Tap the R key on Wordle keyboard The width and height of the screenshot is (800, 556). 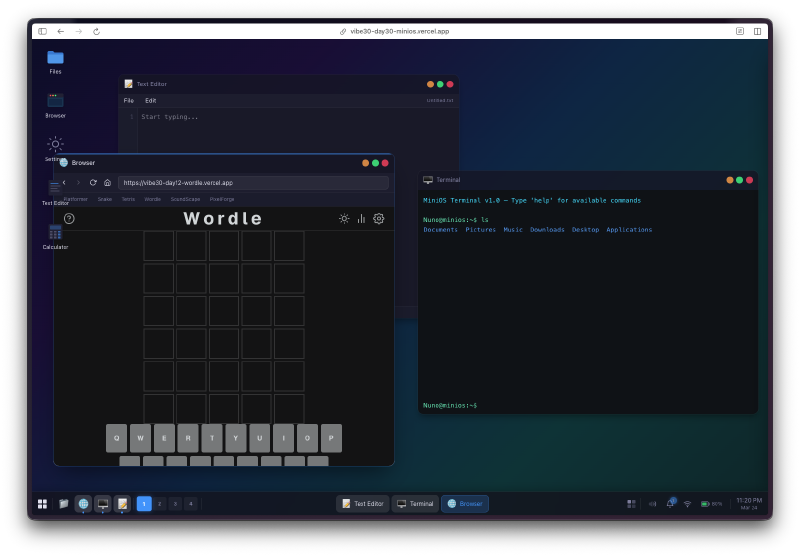188,438
